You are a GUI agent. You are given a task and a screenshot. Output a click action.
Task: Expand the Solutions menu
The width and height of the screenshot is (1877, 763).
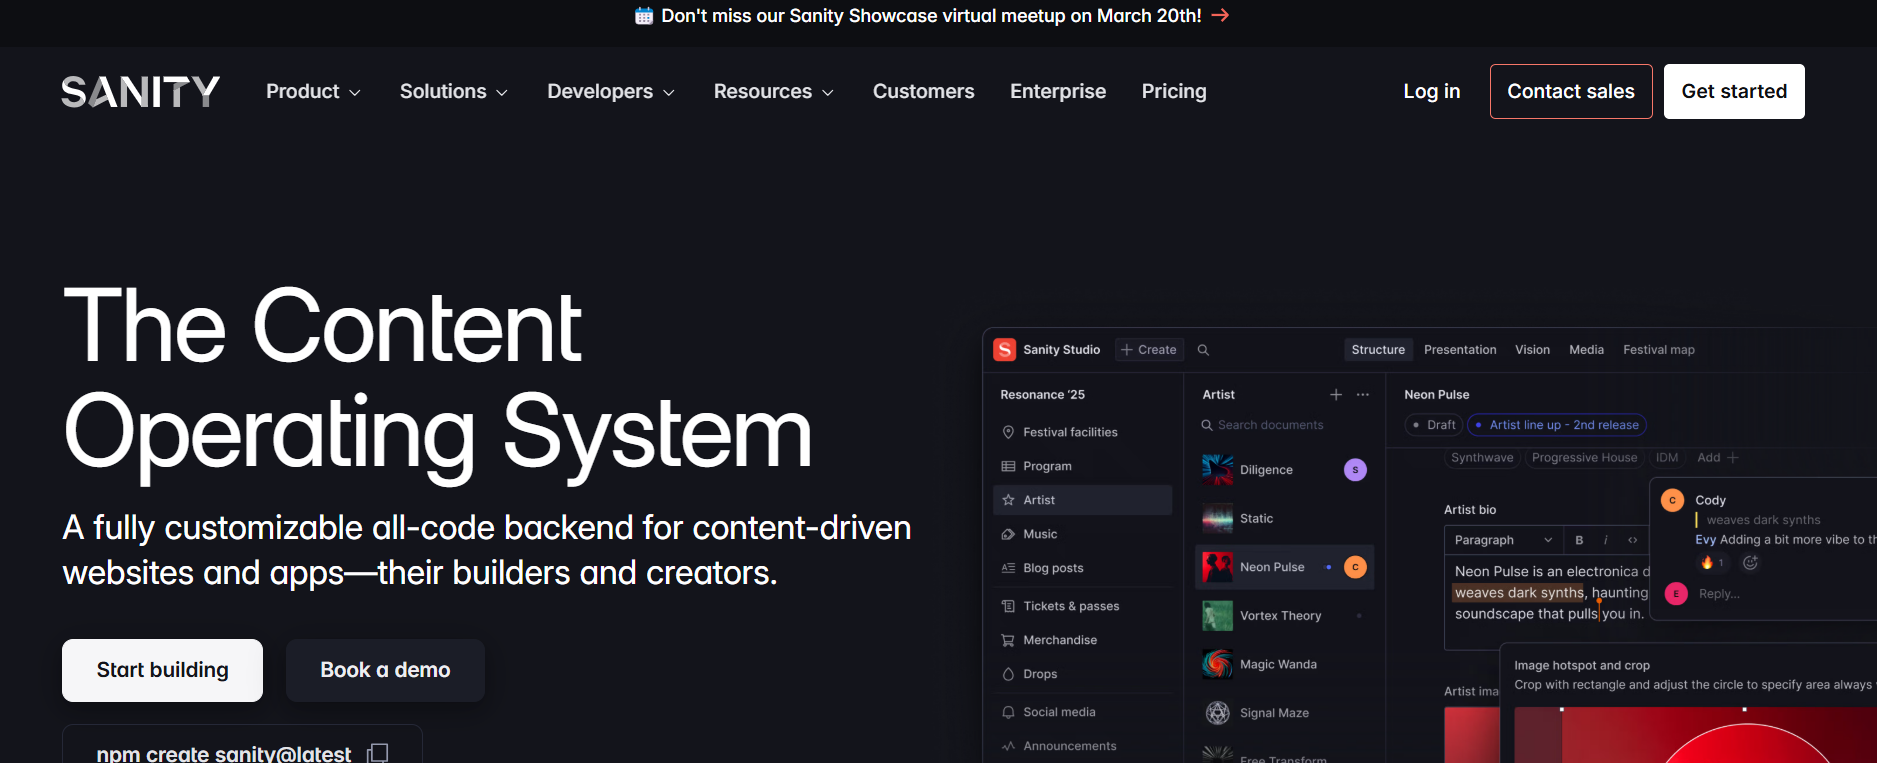(x=454, y=92)
